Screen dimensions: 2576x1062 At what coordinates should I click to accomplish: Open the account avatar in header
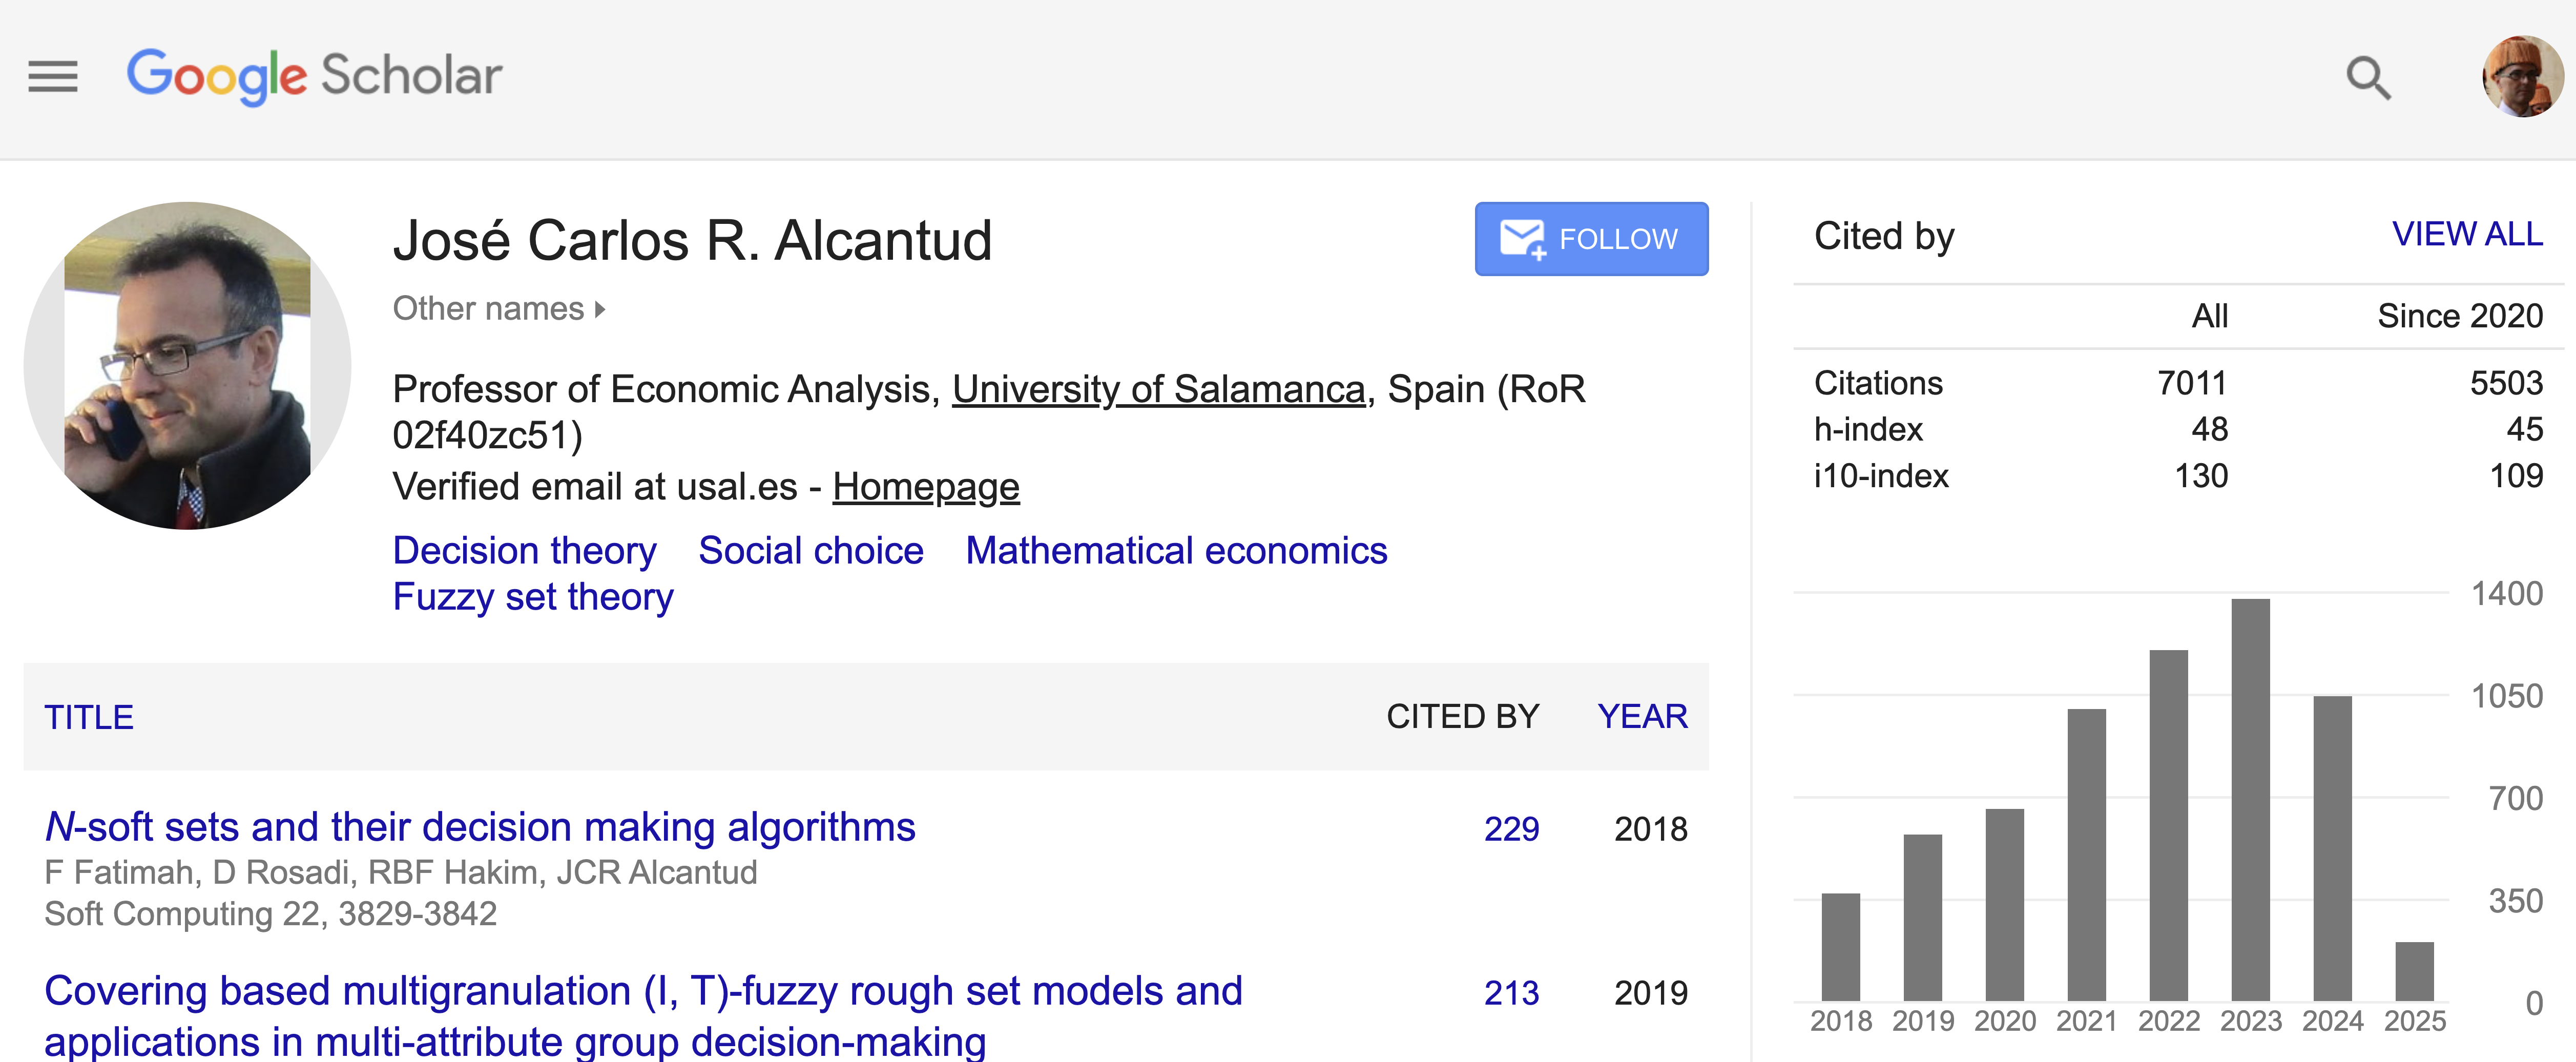pos(2521,77)
